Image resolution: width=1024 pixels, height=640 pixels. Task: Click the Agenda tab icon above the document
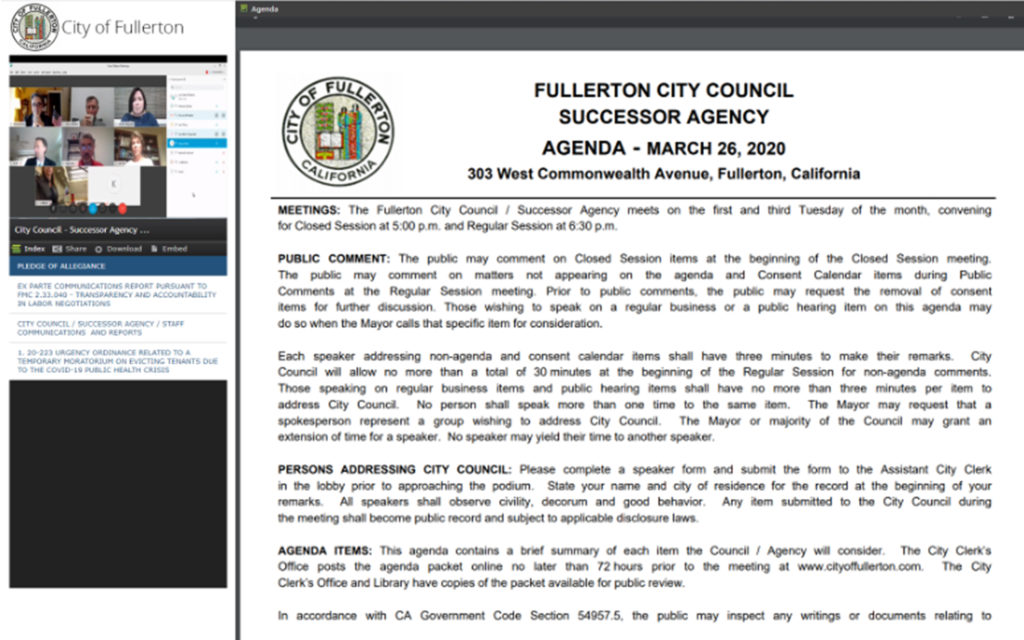[x=244, y=8]
